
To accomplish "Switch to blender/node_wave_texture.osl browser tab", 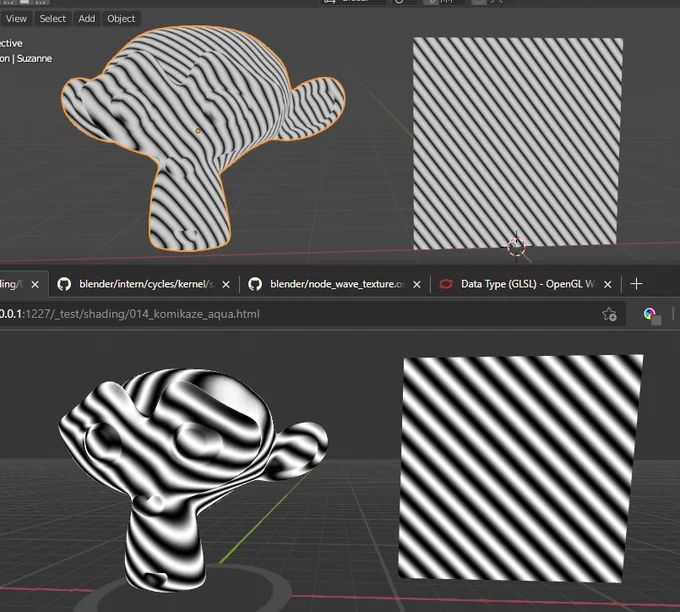I will pos(334,284).
